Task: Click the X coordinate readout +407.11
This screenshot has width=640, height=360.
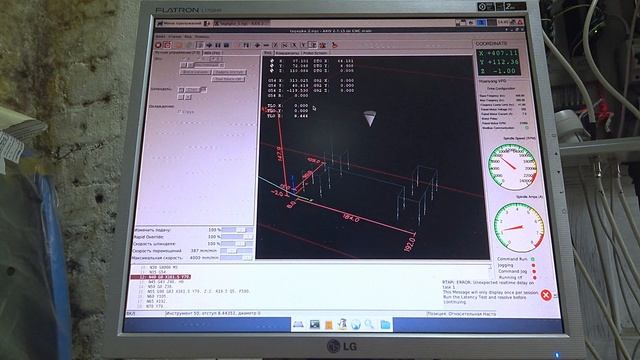Action: click(498, 53)
